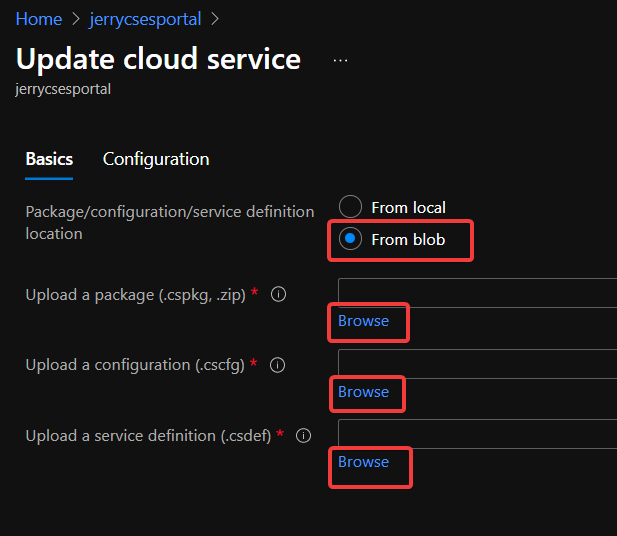Select the From local radio button
The height and width of the screenshot is (536, 617).
[x=350, y=207]
